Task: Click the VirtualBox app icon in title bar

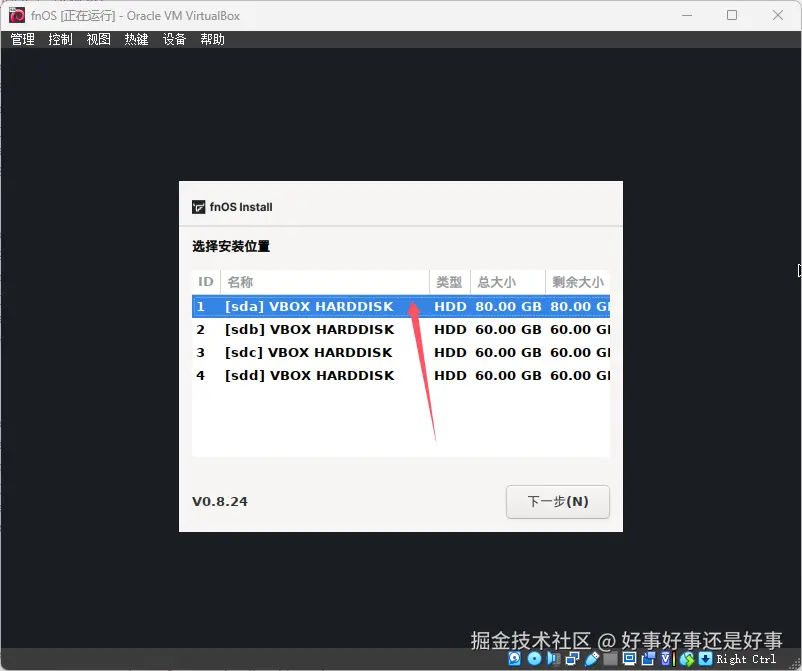Action: coord(16,15)
